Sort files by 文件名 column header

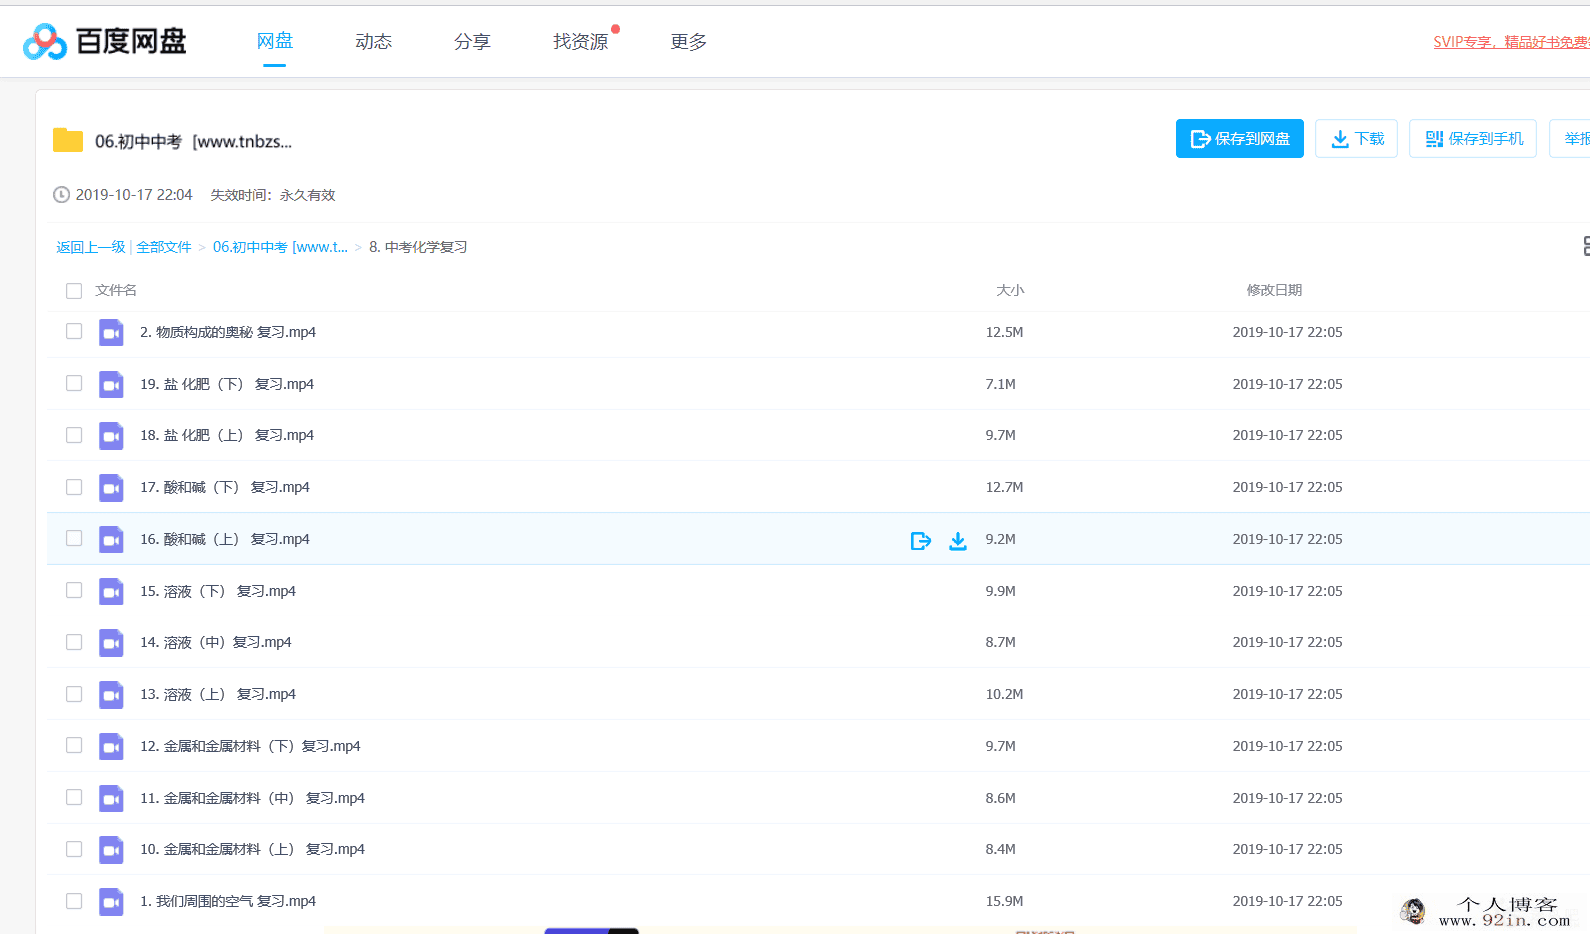pyautogui.click(x=116, y=290)
